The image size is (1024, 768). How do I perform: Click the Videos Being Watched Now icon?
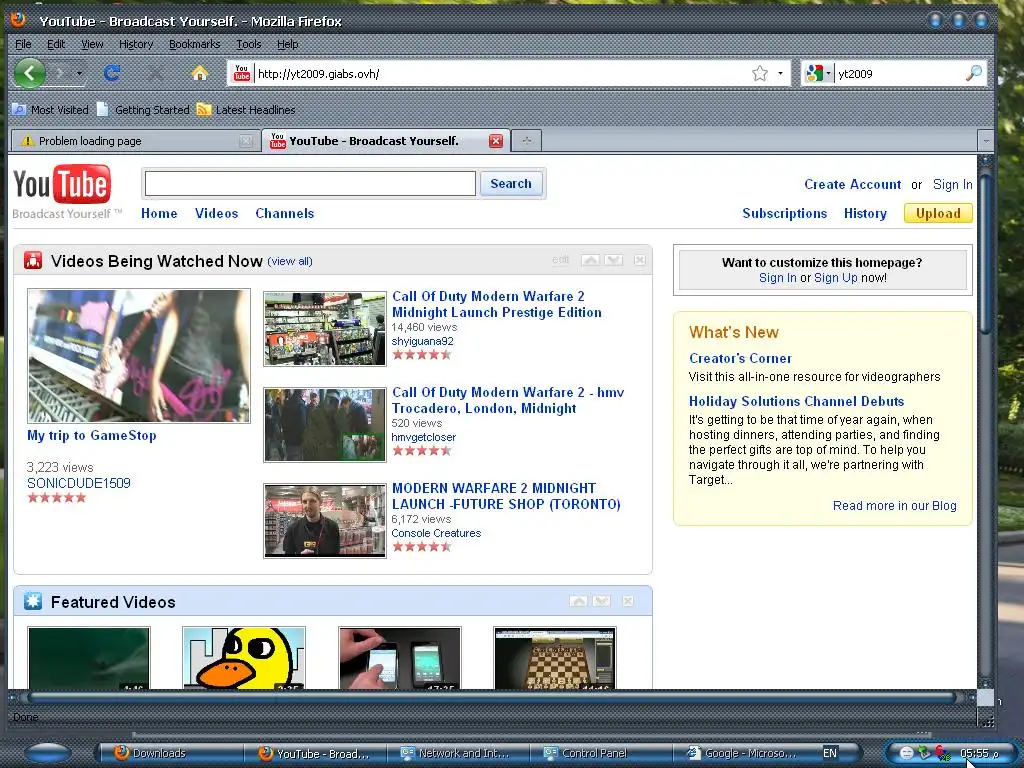[33, 261]
